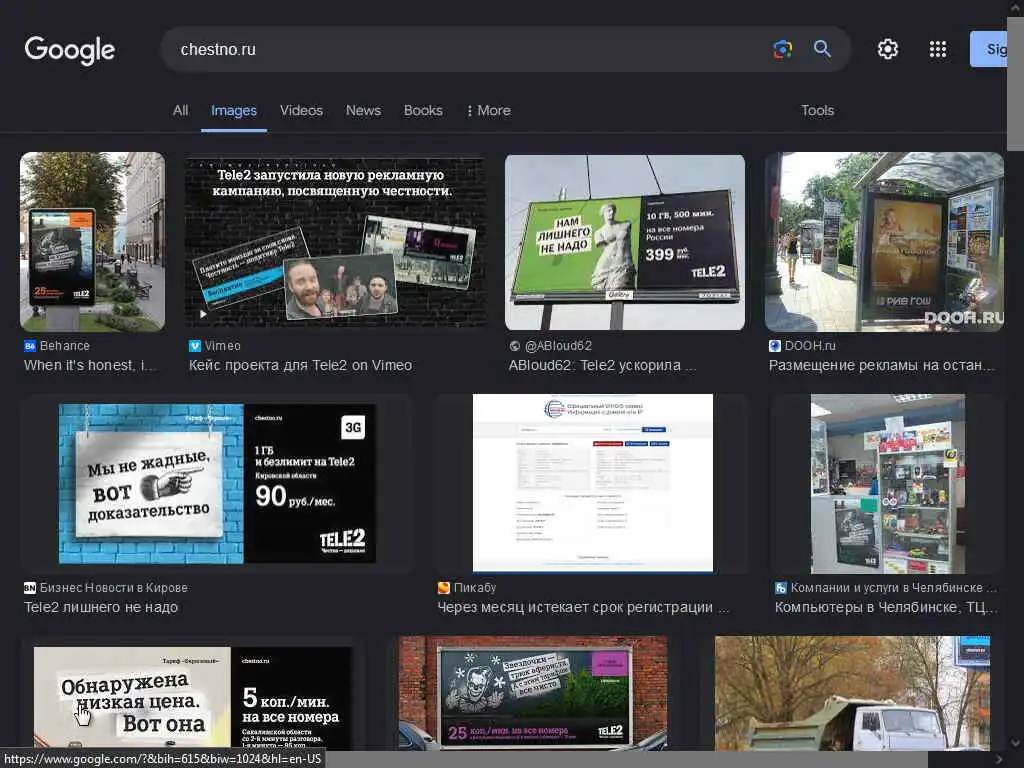Click the DOOH.ru source name
Image resolution: width=1024 pixels, height=768 pixels.
[810, 346]
